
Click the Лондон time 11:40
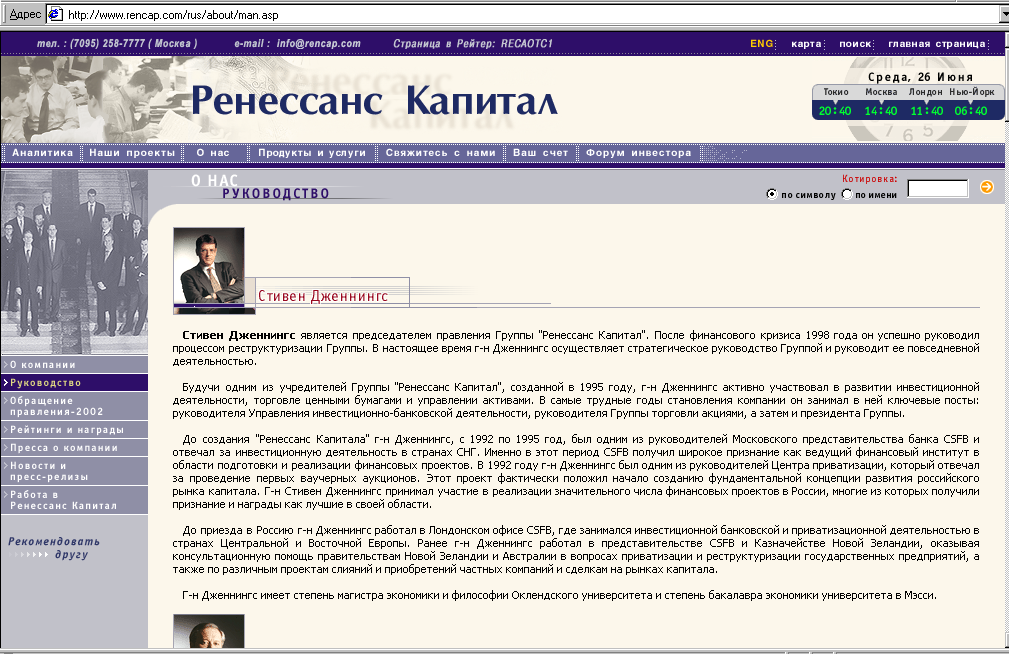click(x=927, y=111)
